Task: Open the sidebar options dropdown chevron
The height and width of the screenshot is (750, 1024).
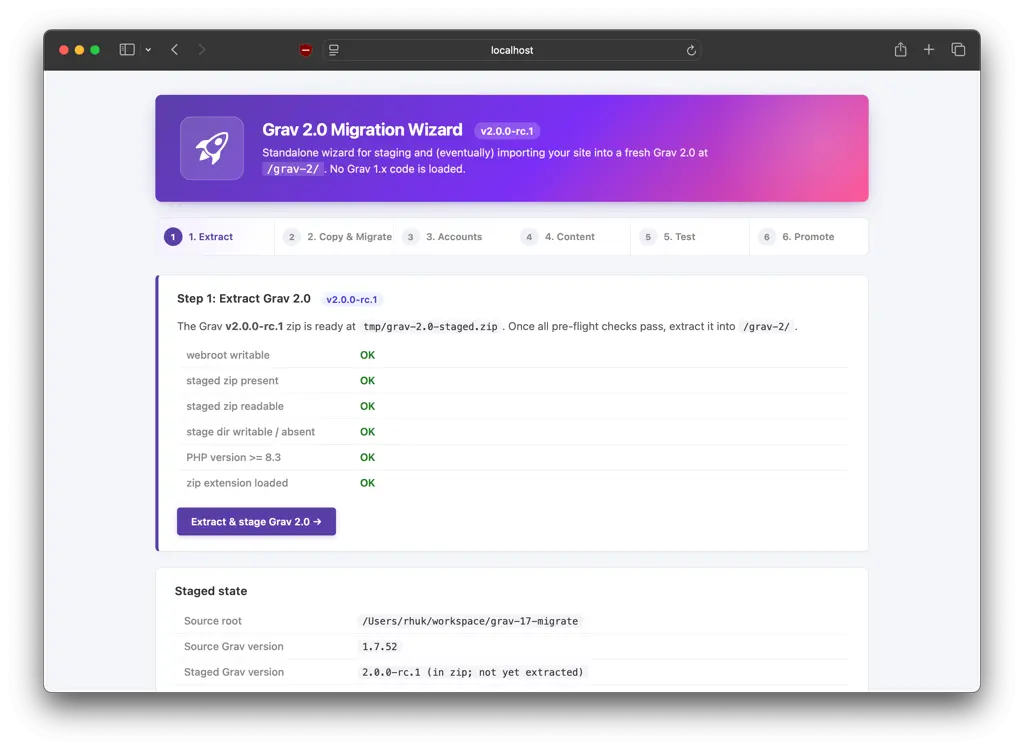Action: 148,50
